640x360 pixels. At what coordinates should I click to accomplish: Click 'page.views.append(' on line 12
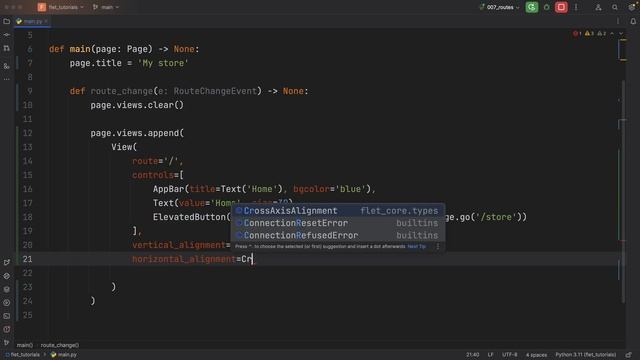click(x=137, y=133)
